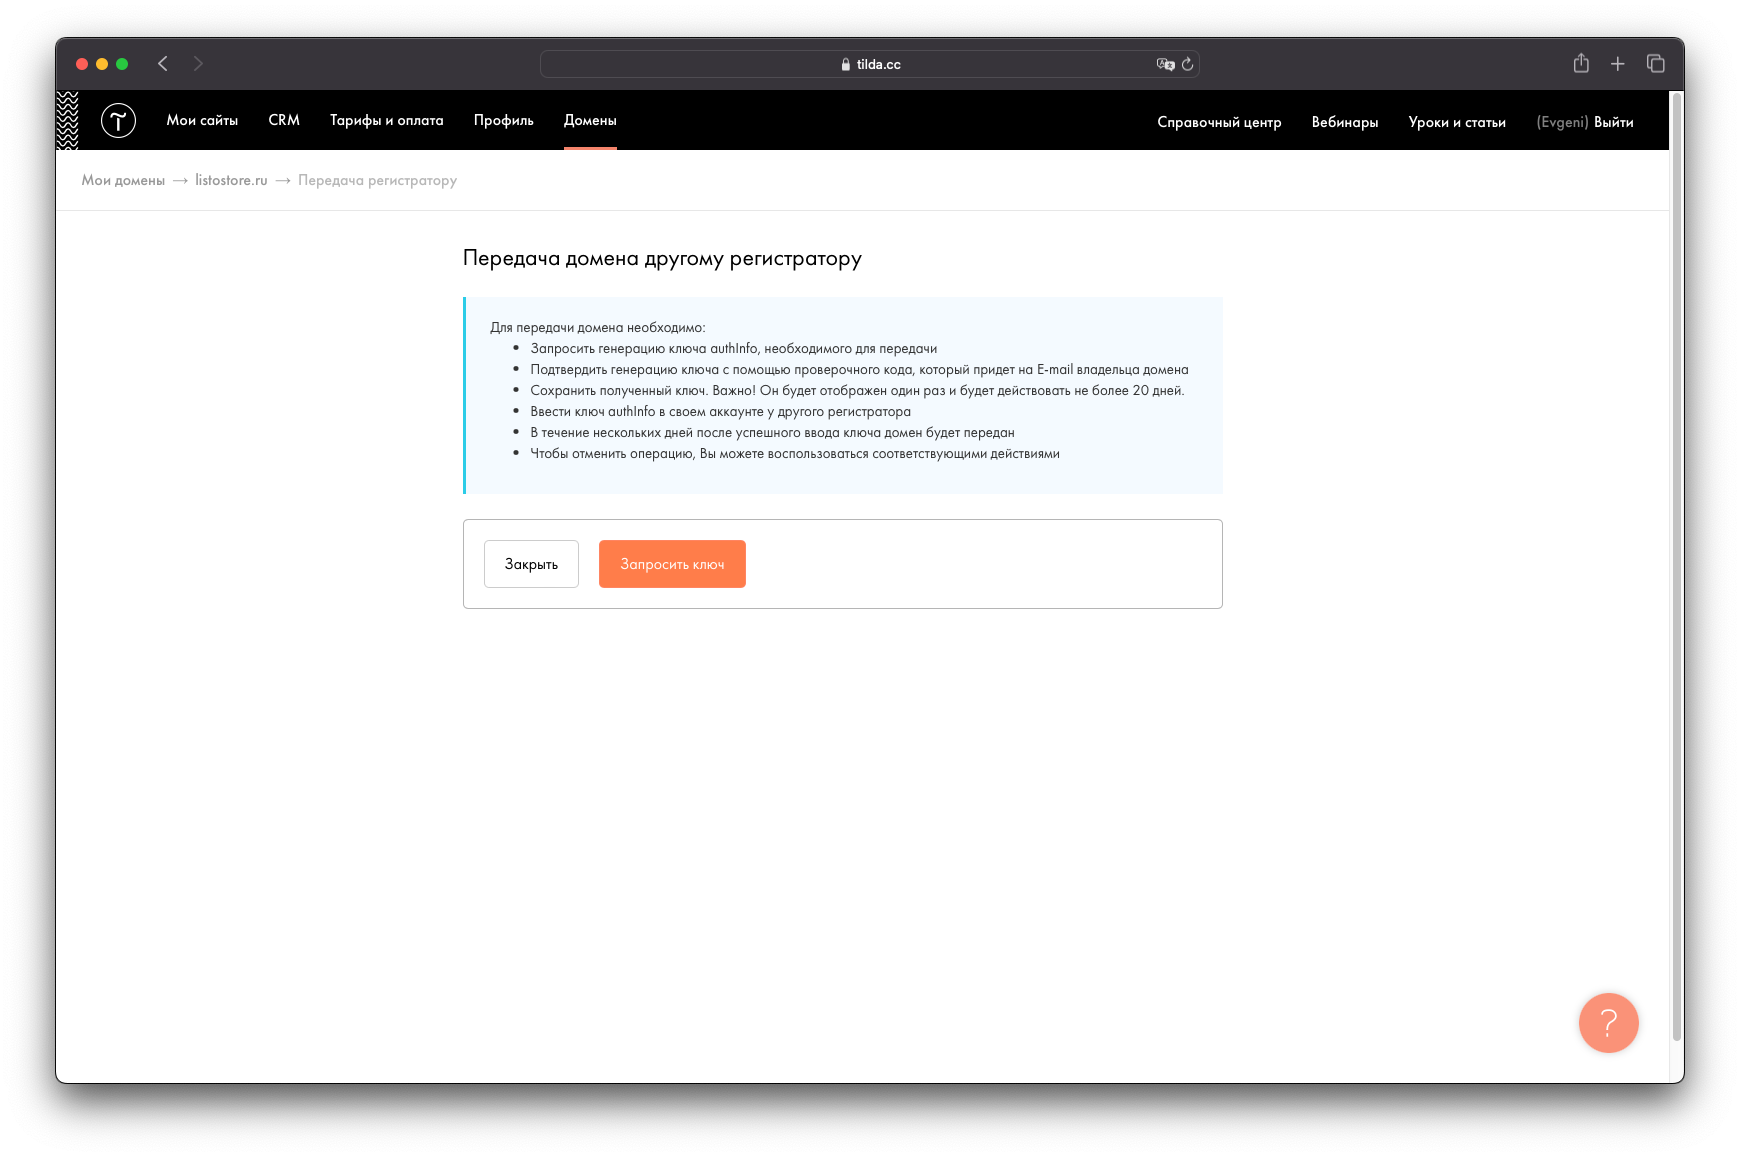Close the Safari window with the red button
1740x1157 pixels.
(x=82, y=64)
